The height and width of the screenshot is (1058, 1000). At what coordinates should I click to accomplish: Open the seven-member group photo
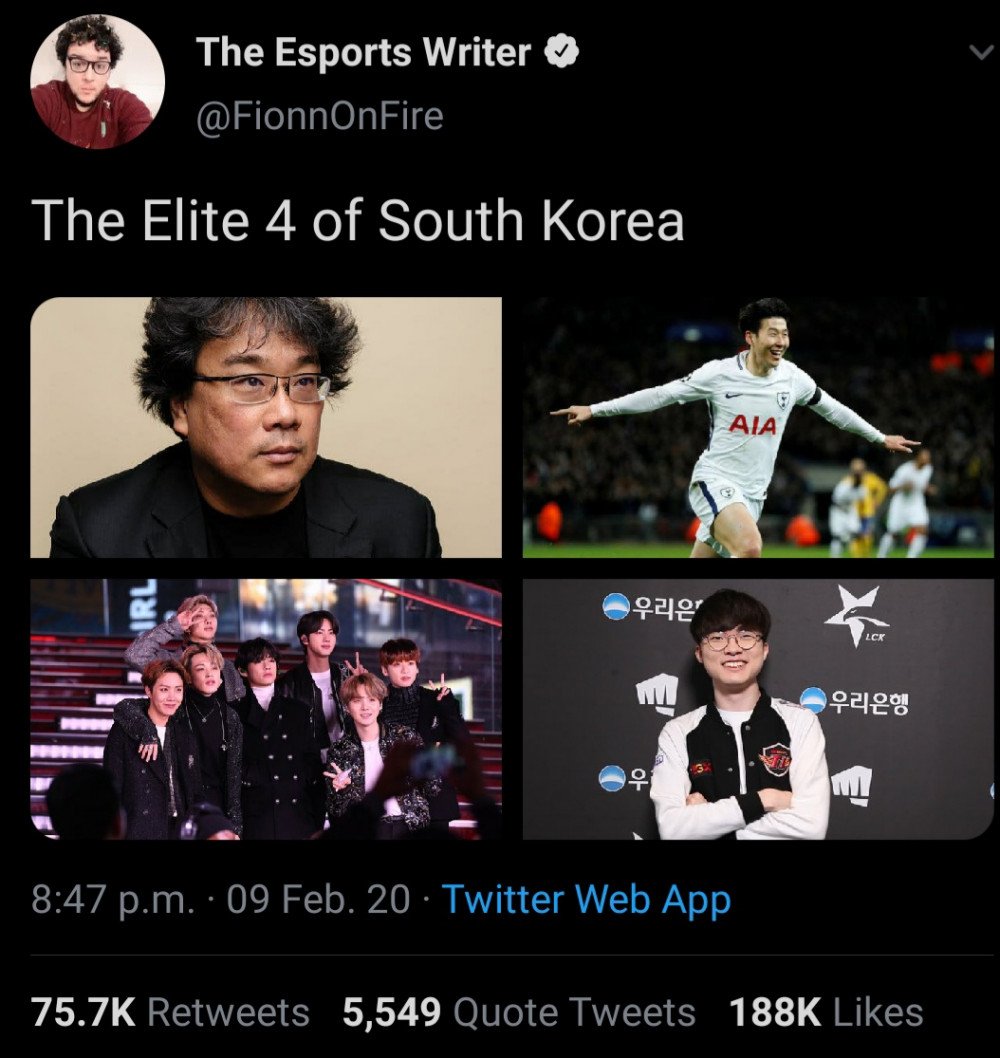click(266, 709)
